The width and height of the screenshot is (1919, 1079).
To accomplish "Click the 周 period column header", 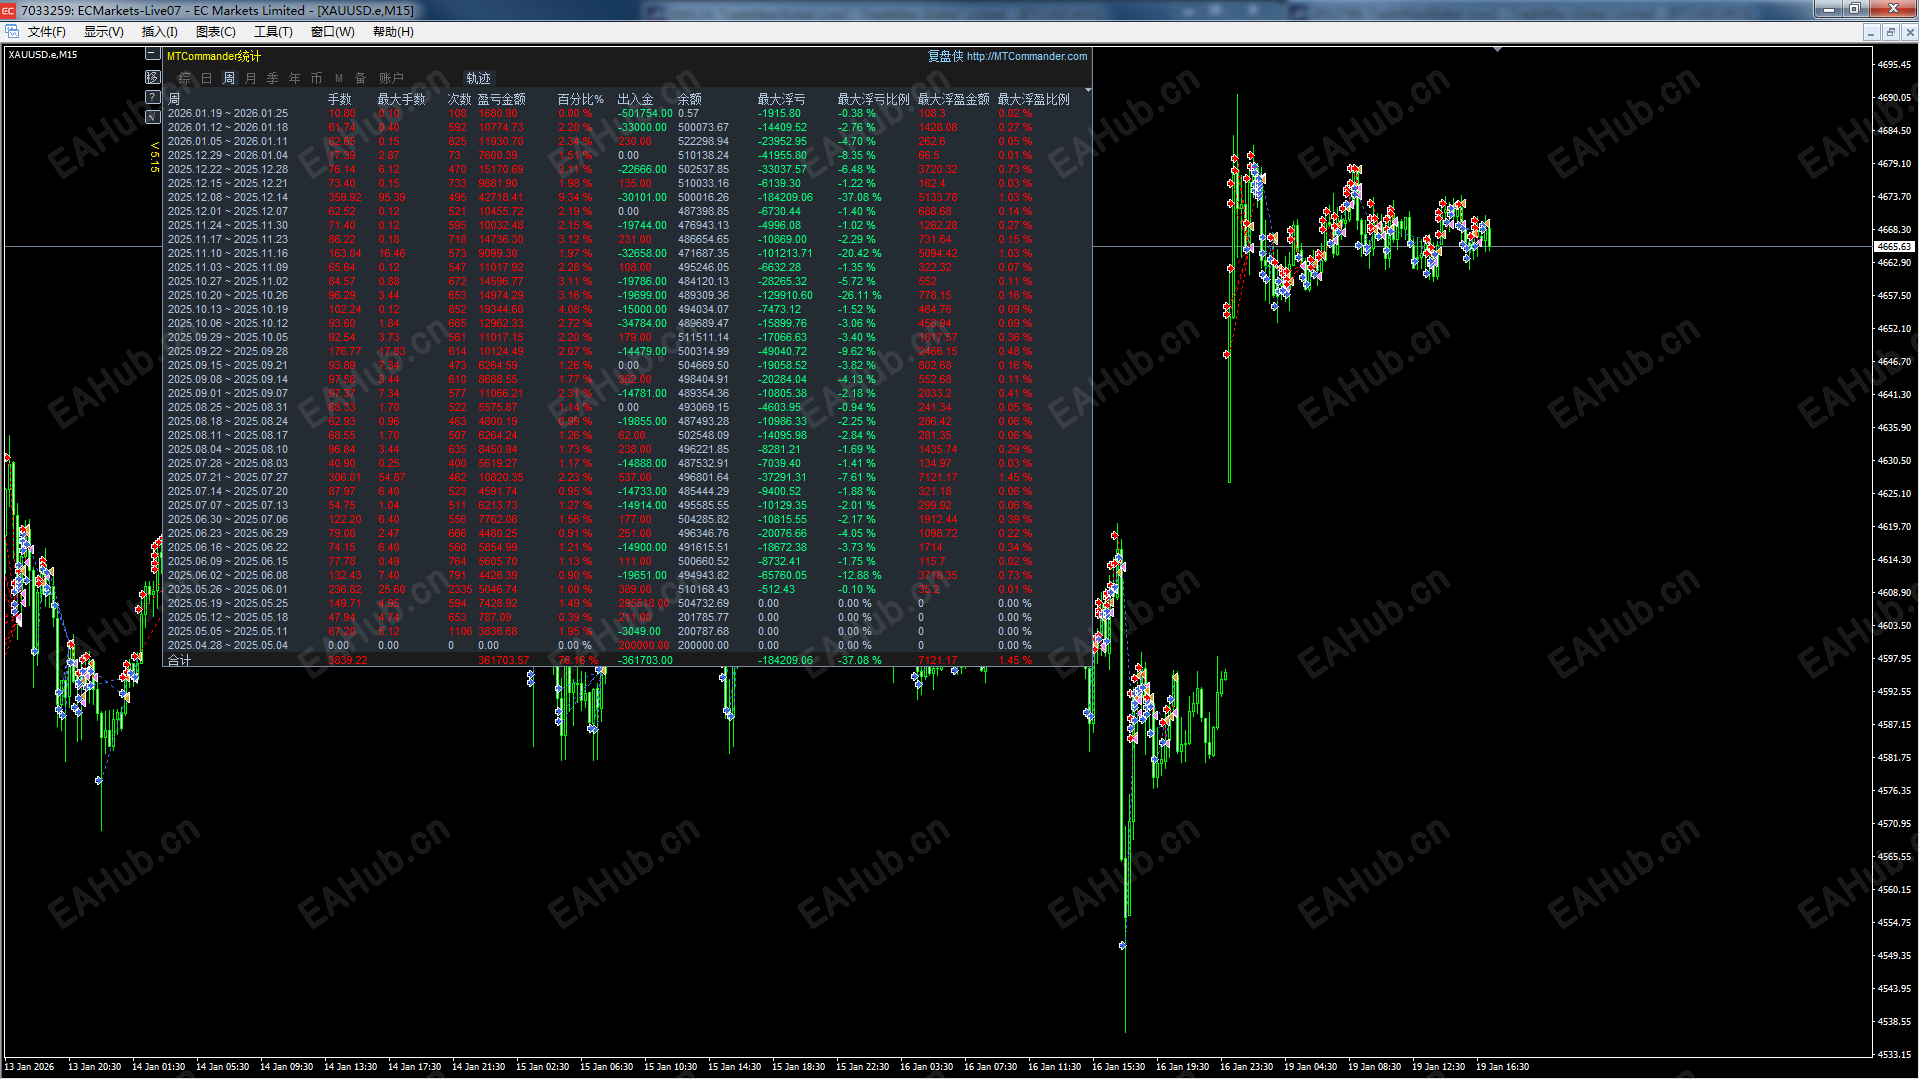I will (174, 99).
